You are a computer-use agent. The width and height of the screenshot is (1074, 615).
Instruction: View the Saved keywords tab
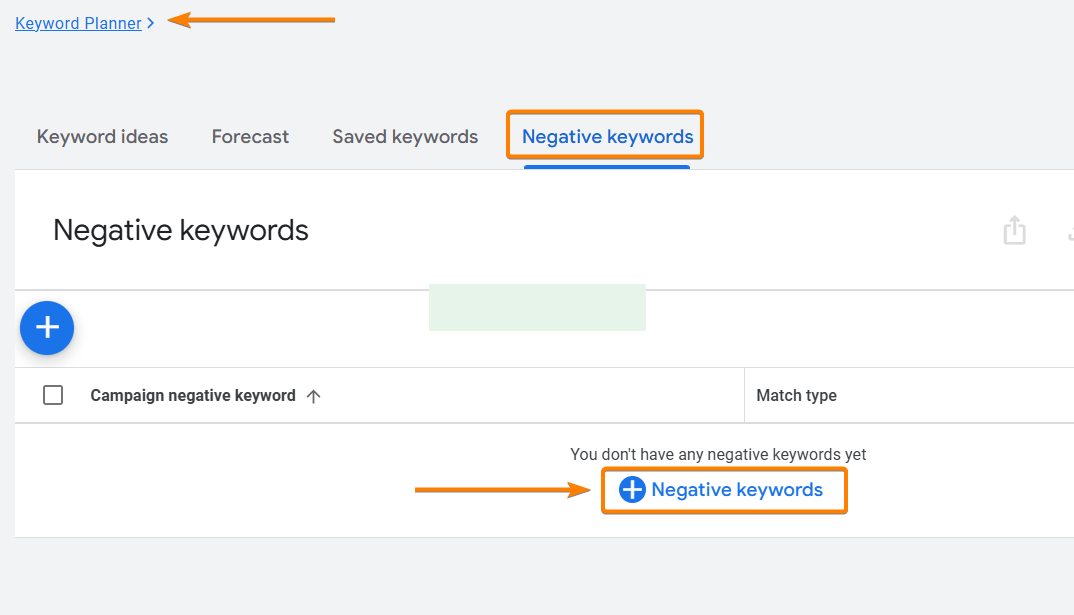pyautogui.click(x=404, y=136)
